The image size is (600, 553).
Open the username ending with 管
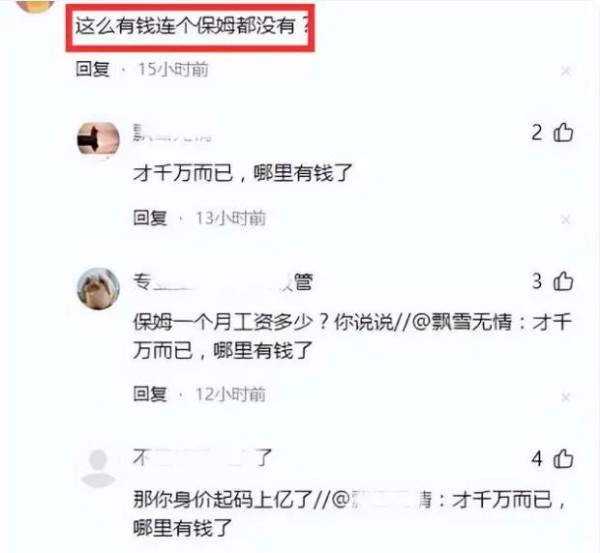click(x=223, y=282)
